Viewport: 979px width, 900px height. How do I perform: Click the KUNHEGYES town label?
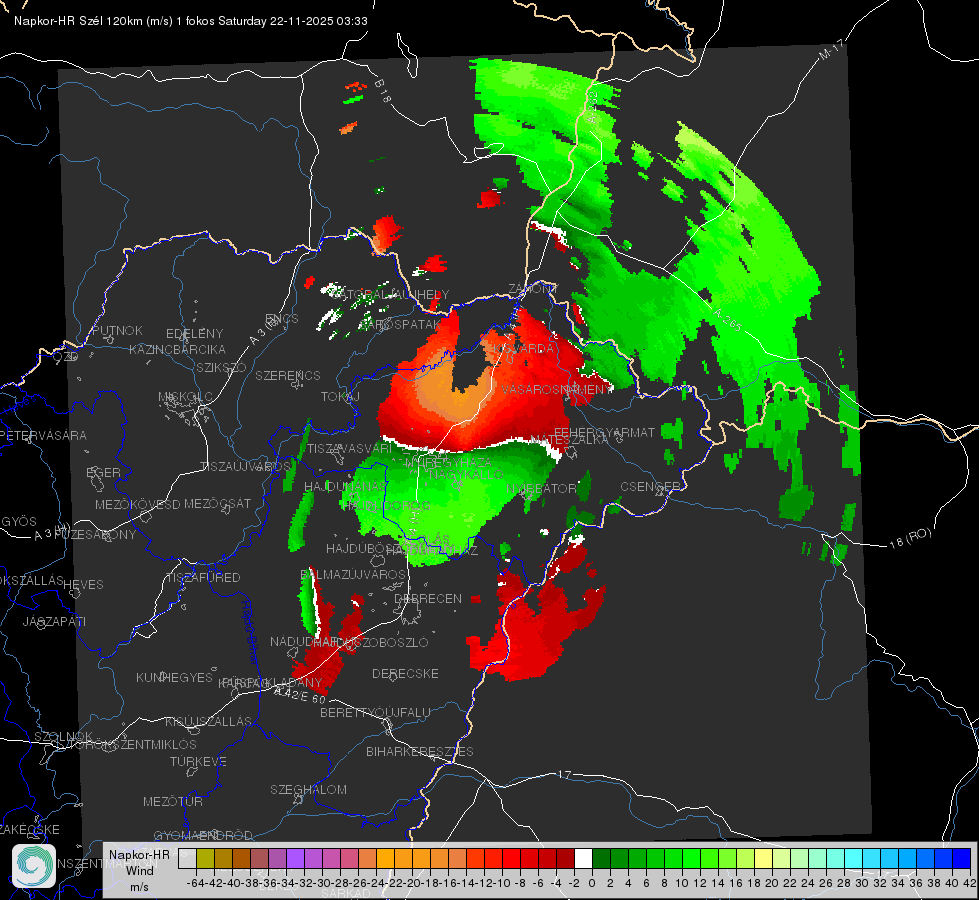tap(174, 678)
